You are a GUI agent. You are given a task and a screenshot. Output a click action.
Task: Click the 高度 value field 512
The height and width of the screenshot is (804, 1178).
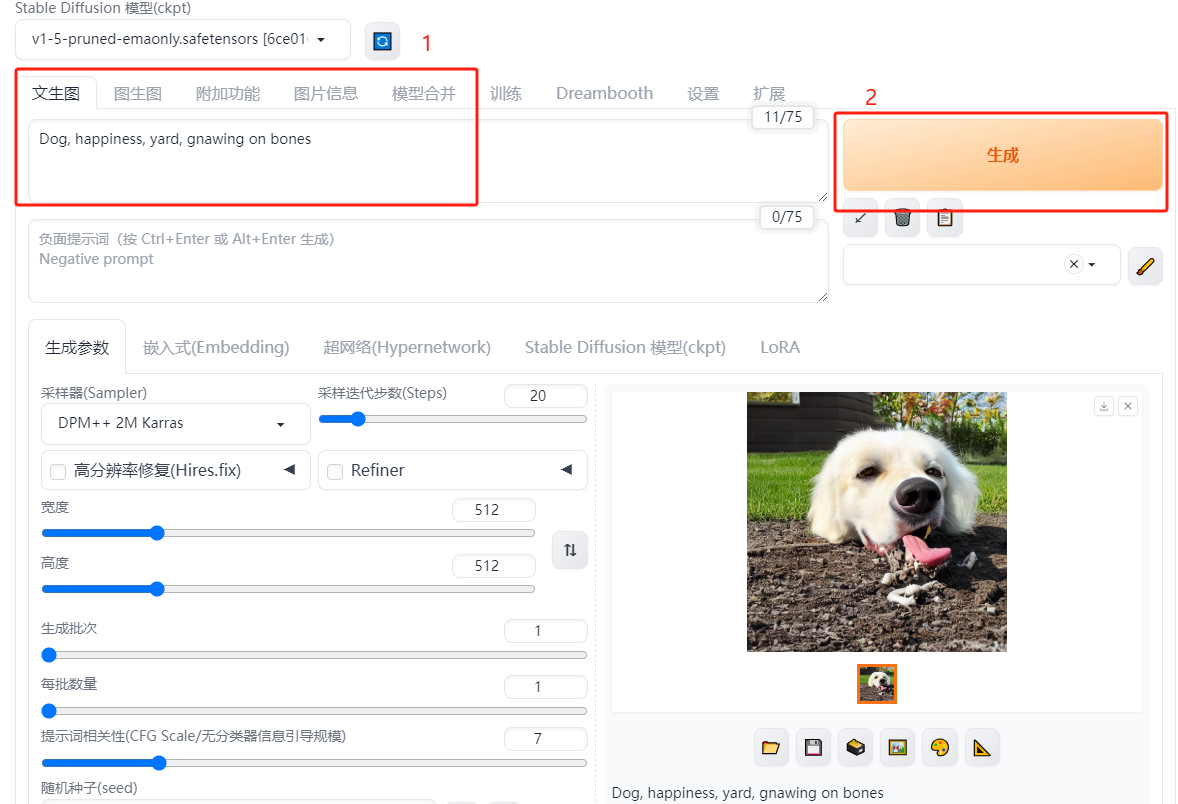click(494, 566)
